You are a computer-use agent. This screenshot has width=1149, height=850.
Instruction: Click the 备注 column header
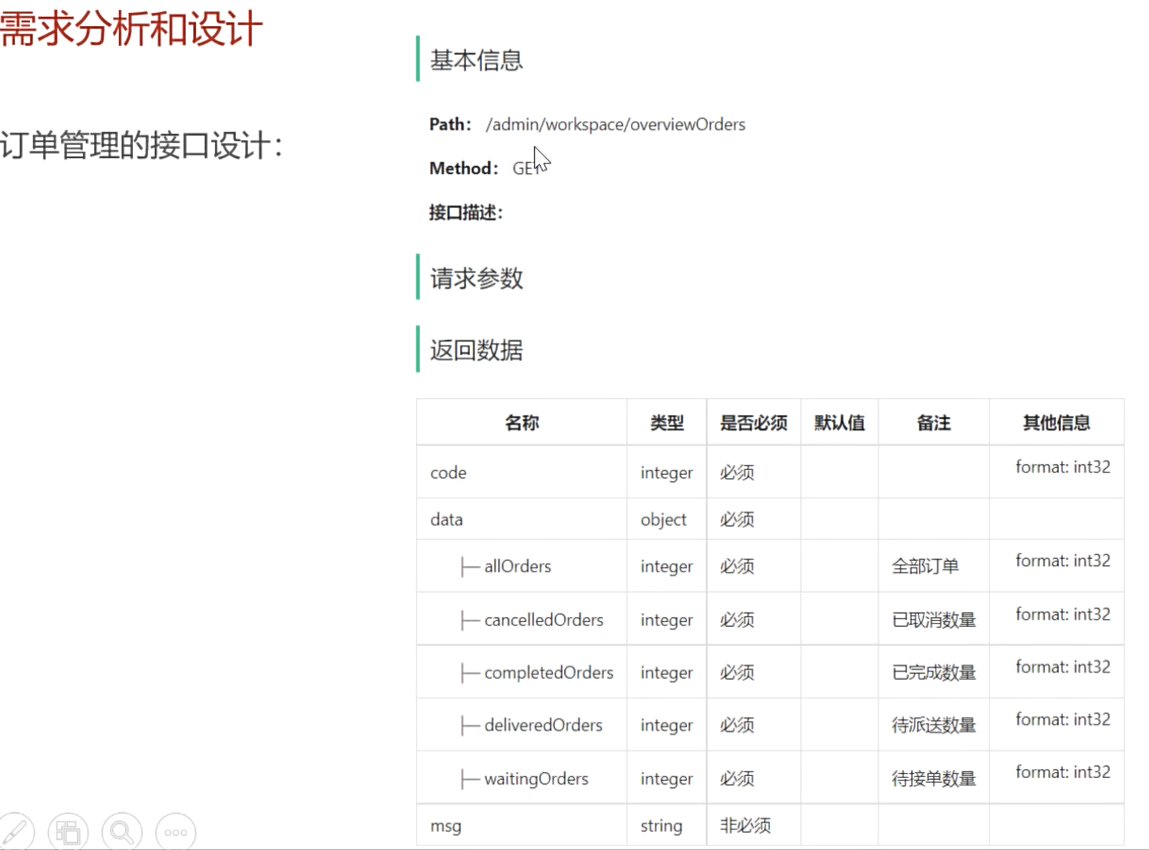(934, 423)
